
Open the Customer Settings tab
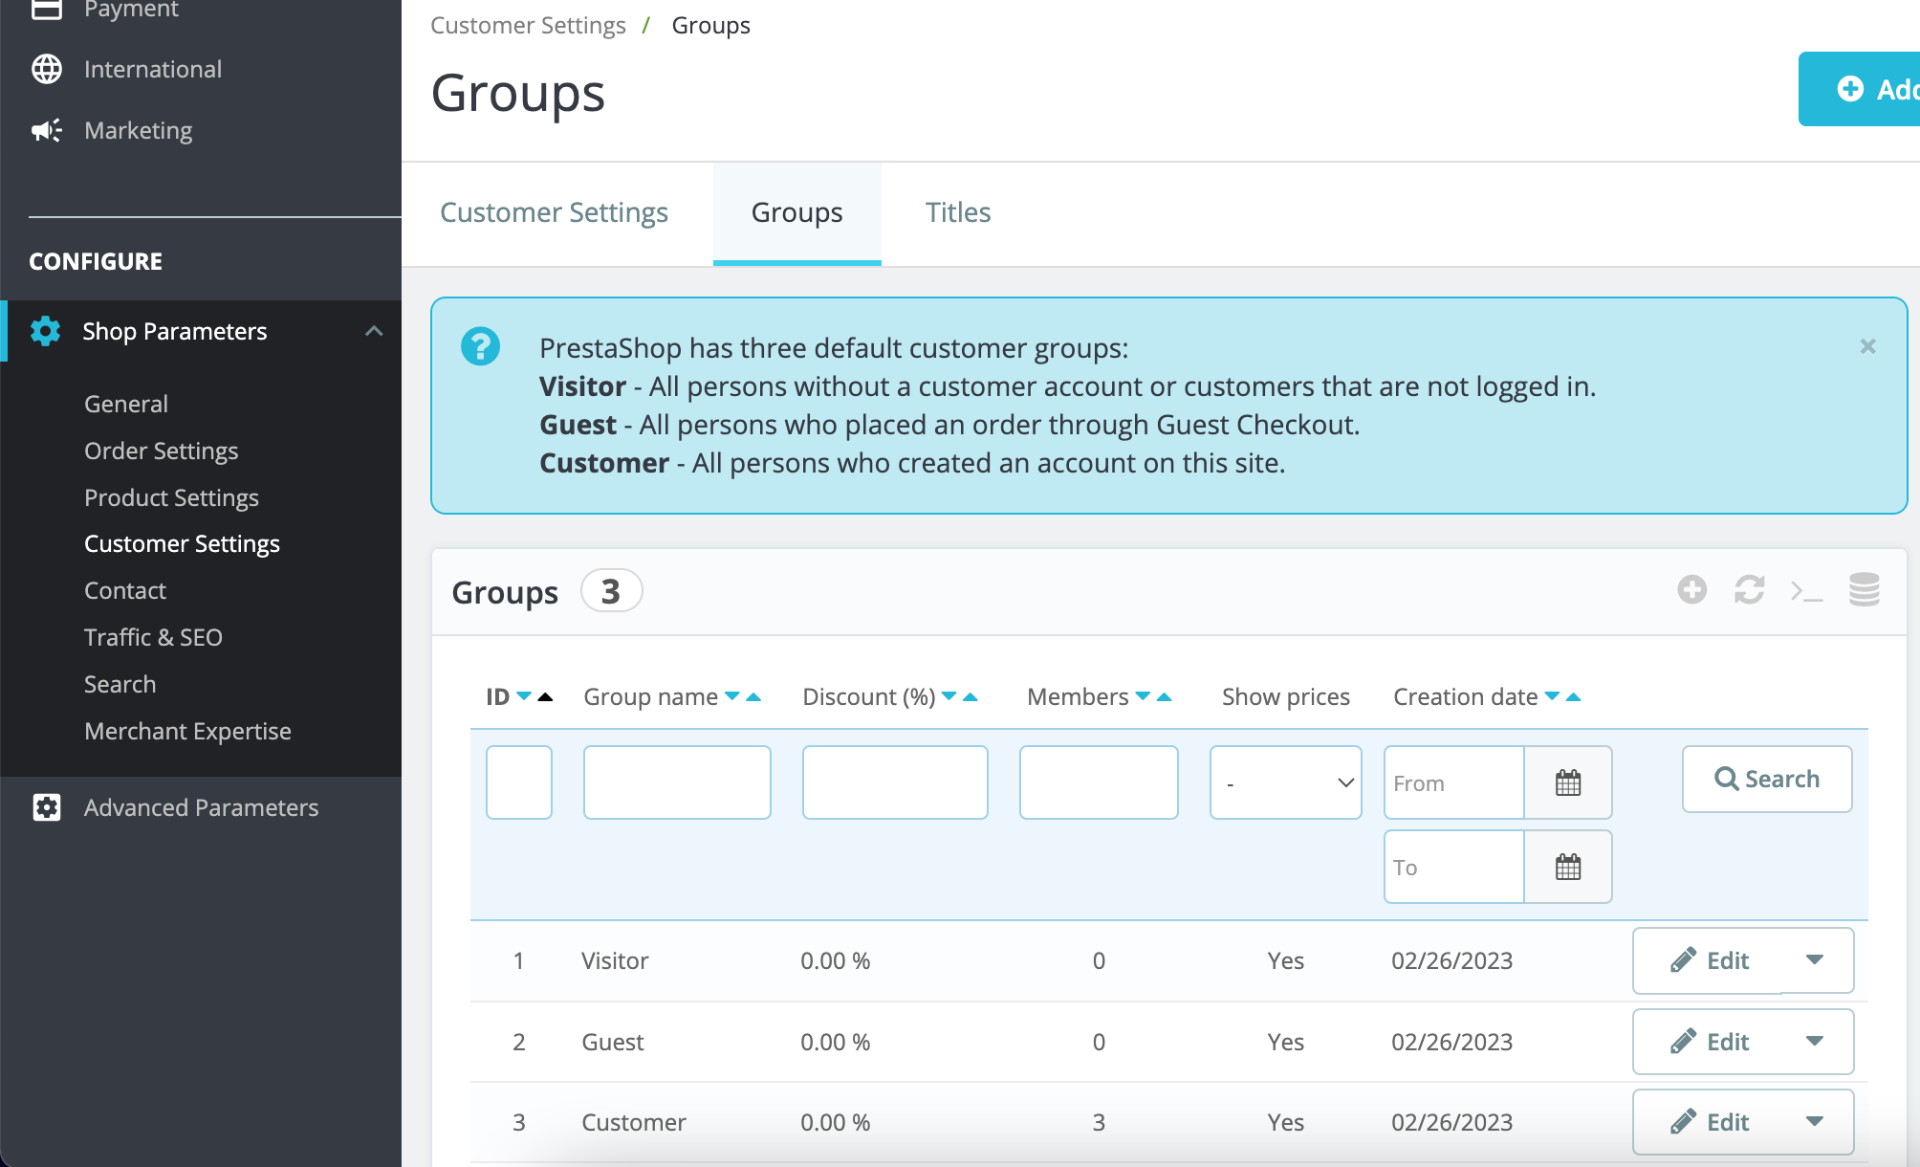[554, 212]
